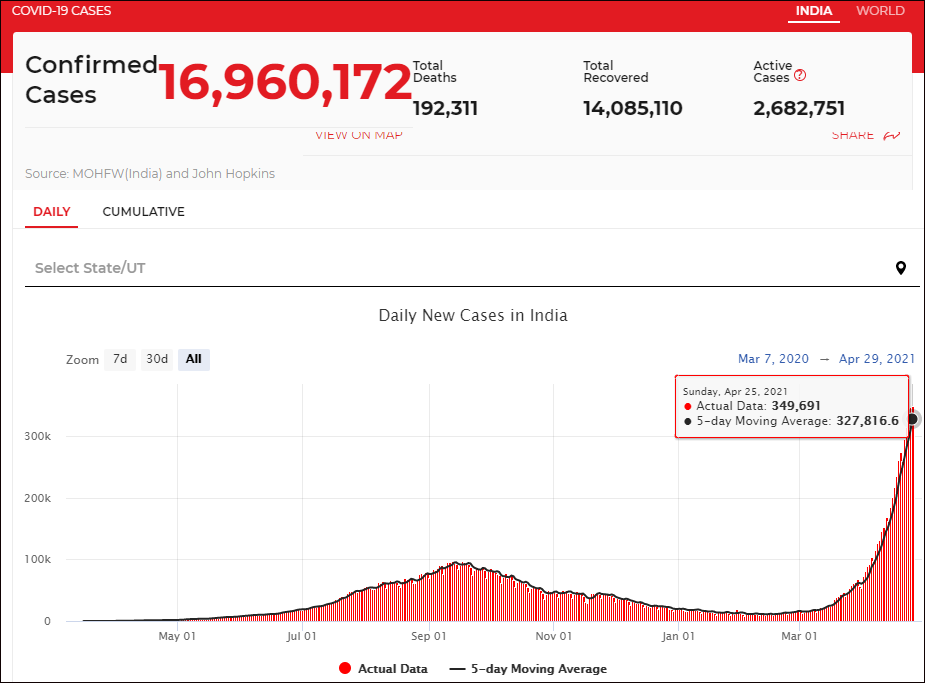Click the 16,960,172 confirmed cases figure
Image resolution: width=925 pixels, height=683 pixels.
[x=286, y=82]
